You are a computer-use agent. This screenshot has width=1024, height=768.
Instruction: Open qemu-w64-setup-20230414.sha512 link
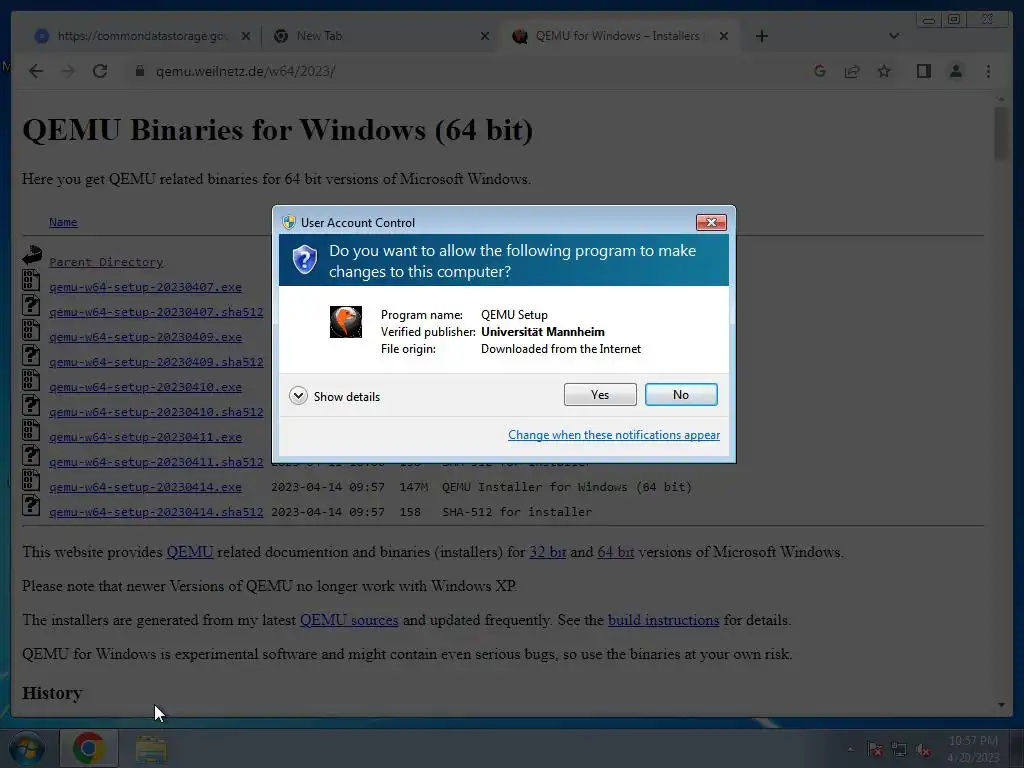pyautogui.click(x=156, y=512)
